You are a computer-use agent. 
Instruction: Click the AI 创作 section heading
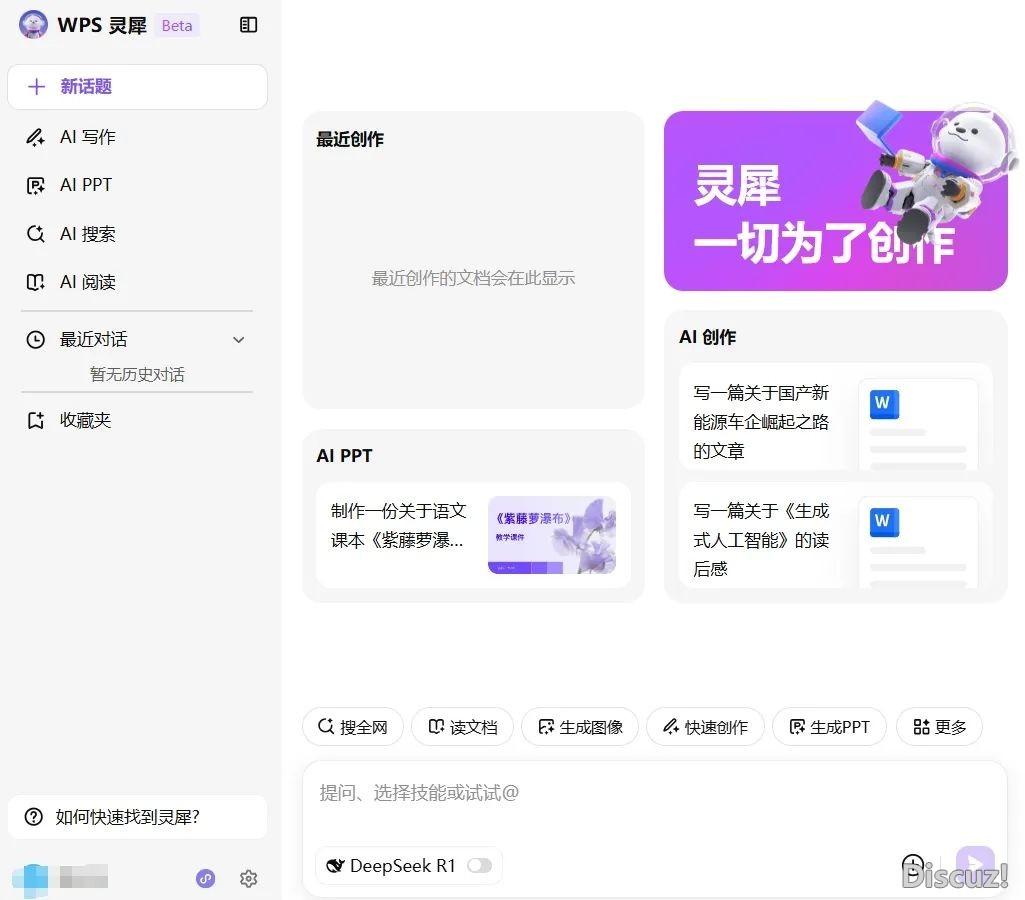tap(707, 337)
